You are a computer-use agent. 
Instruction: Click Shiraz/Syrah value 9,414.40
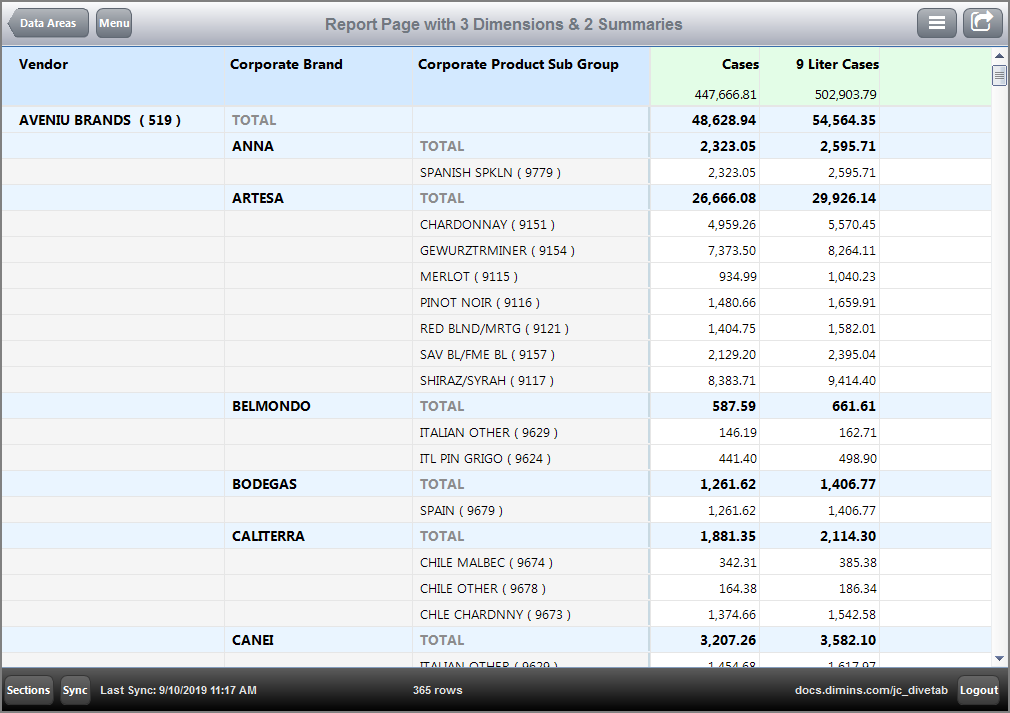852,381
